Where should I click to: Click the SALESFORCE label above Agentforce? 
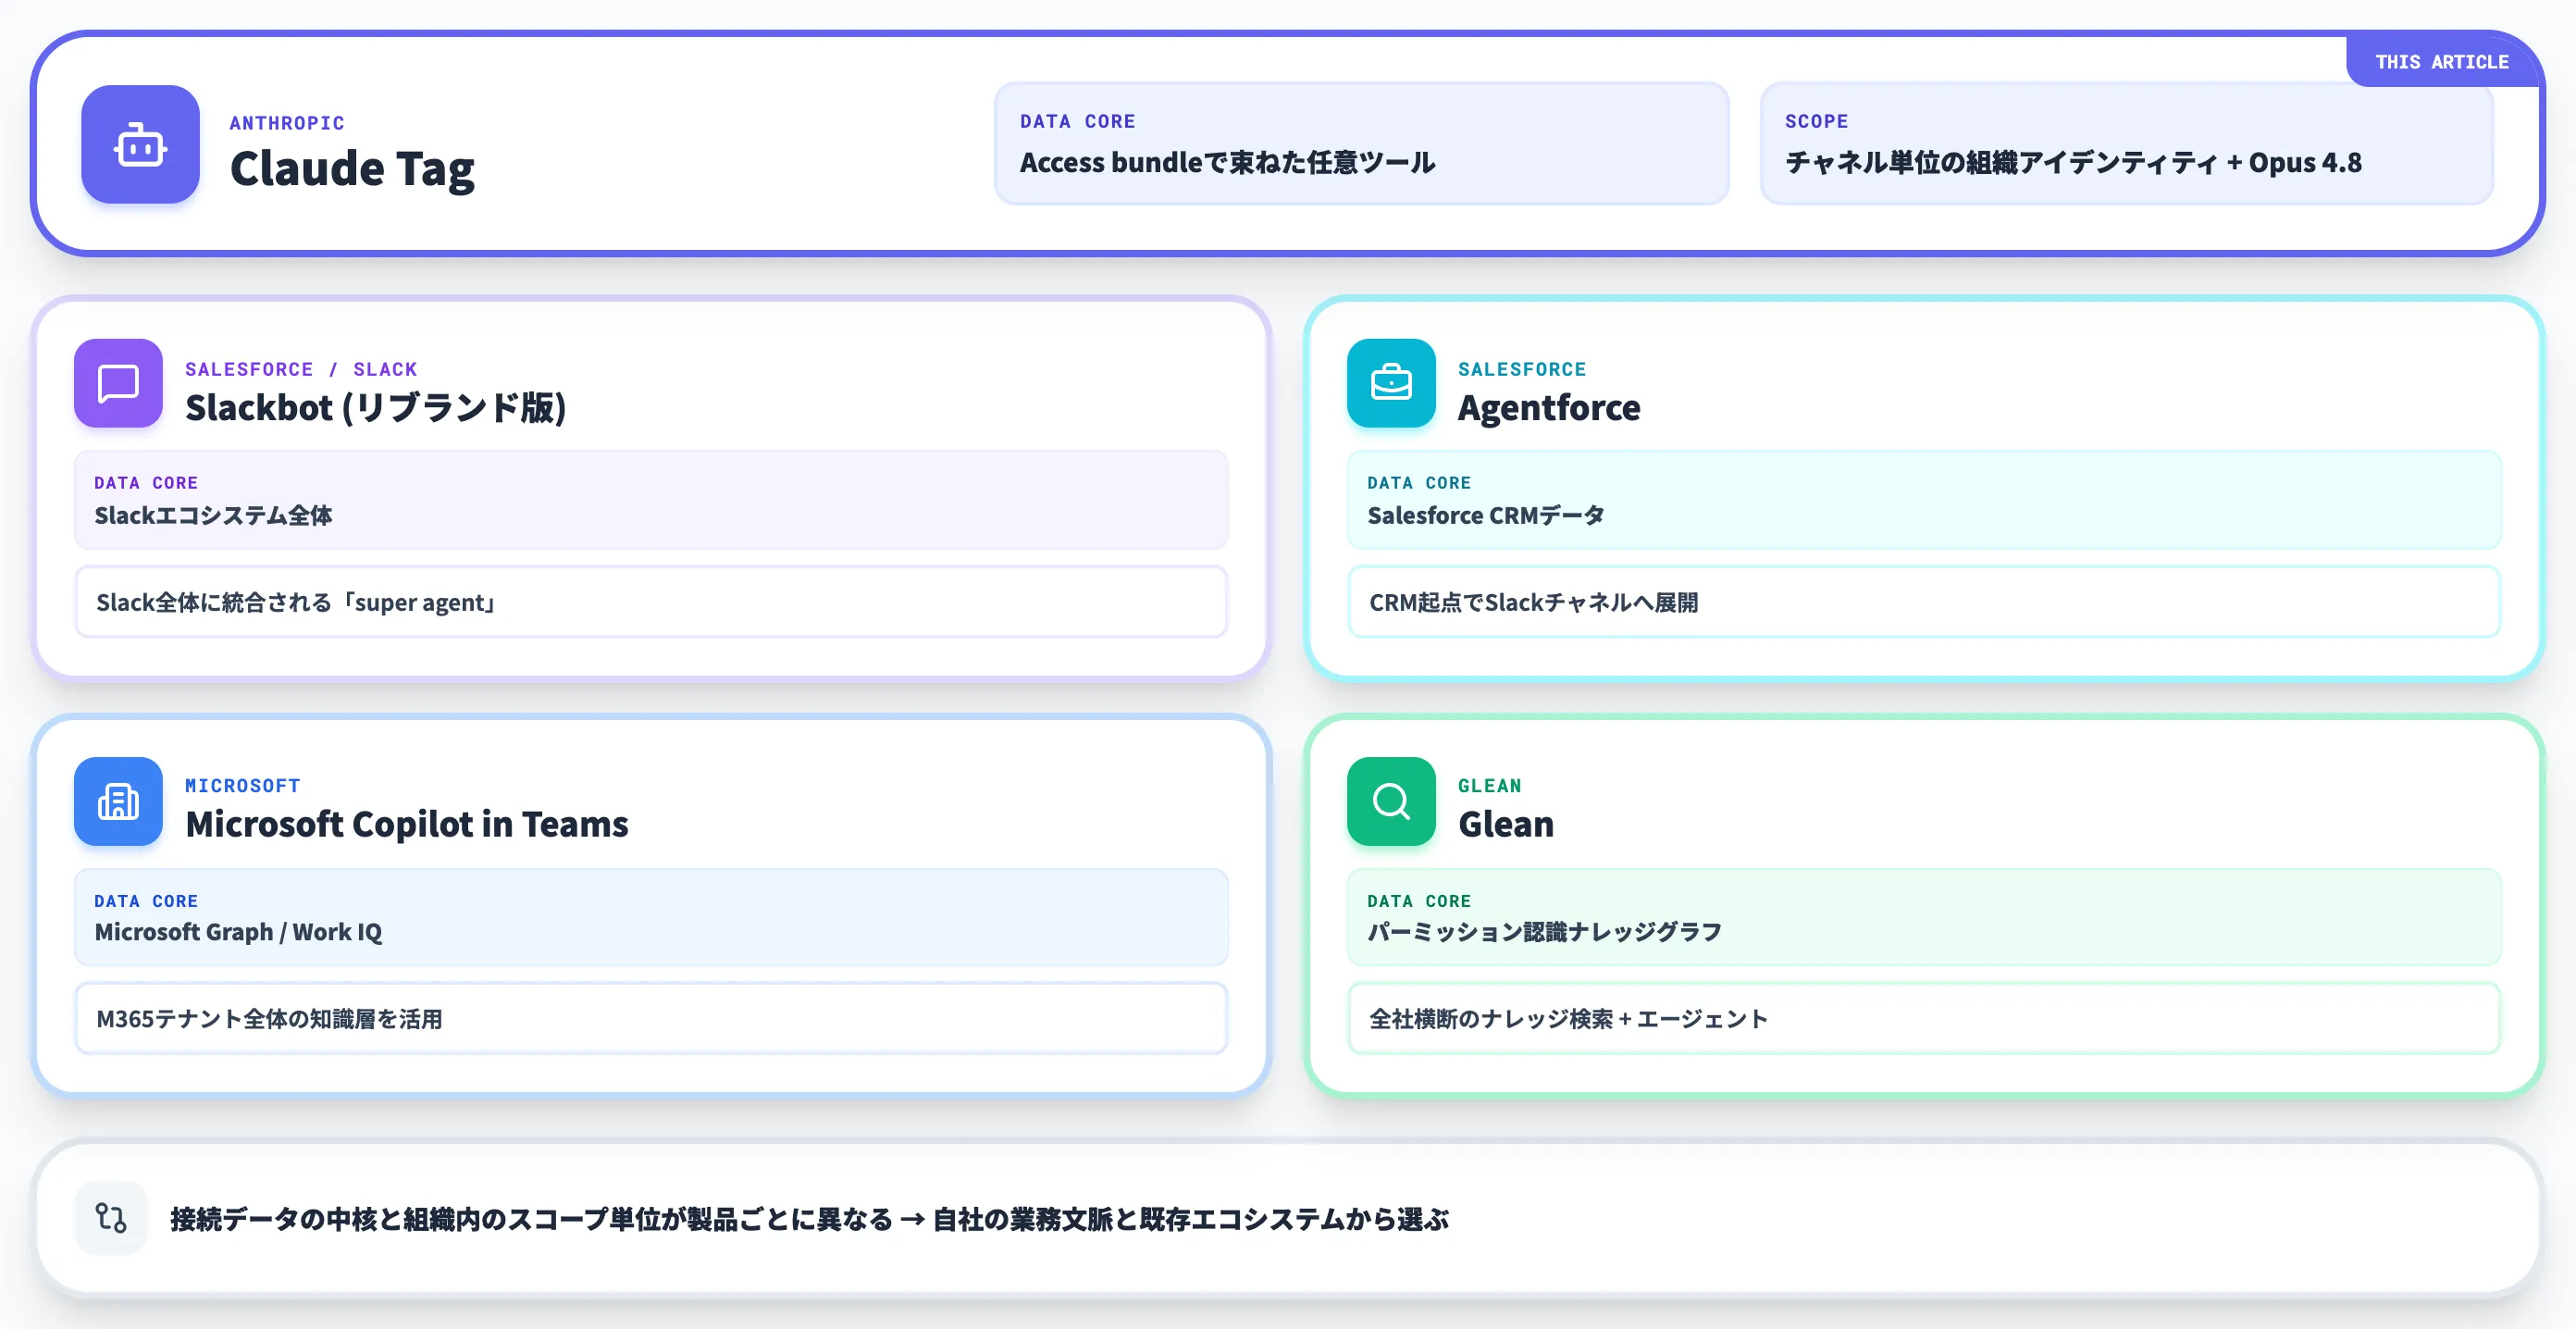click(x=1521, y=369)
